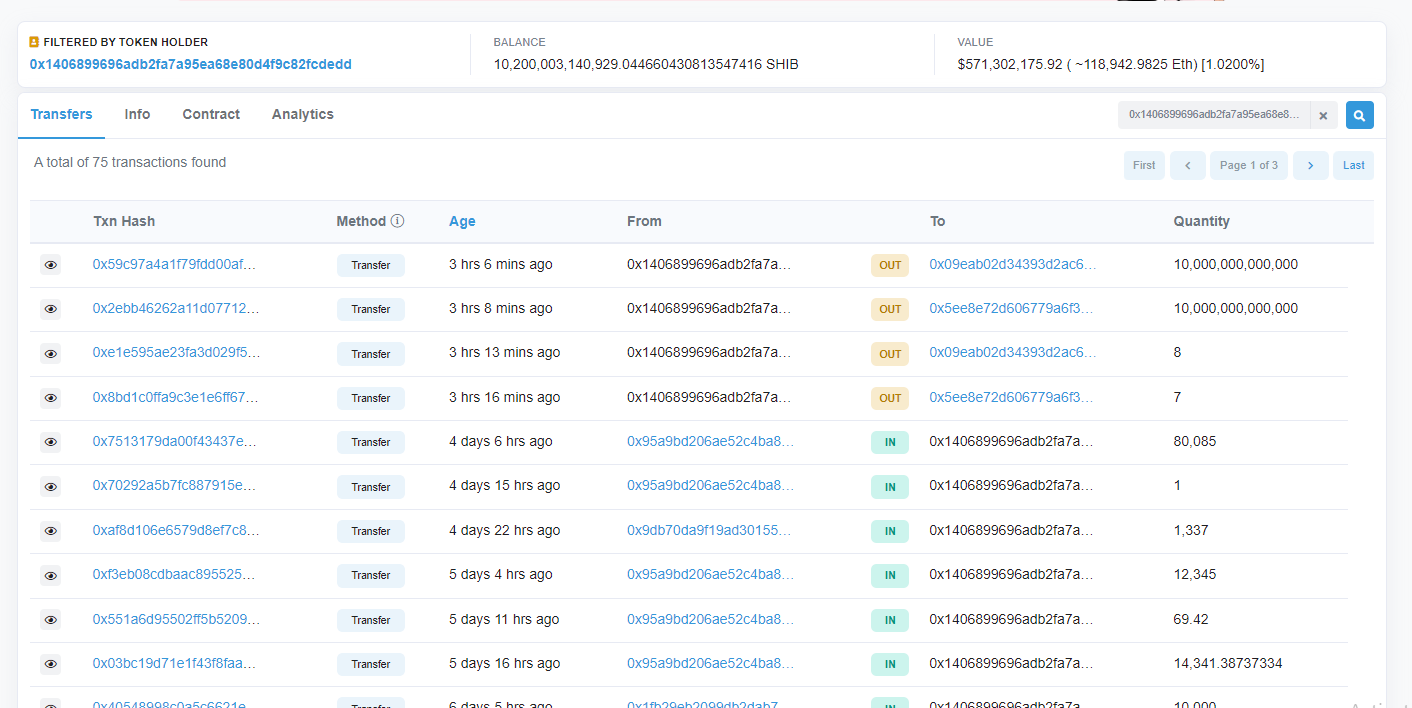Click OUT badge in 3 hrs 6 mins row

pyautogui.click(x=890, y=265)
